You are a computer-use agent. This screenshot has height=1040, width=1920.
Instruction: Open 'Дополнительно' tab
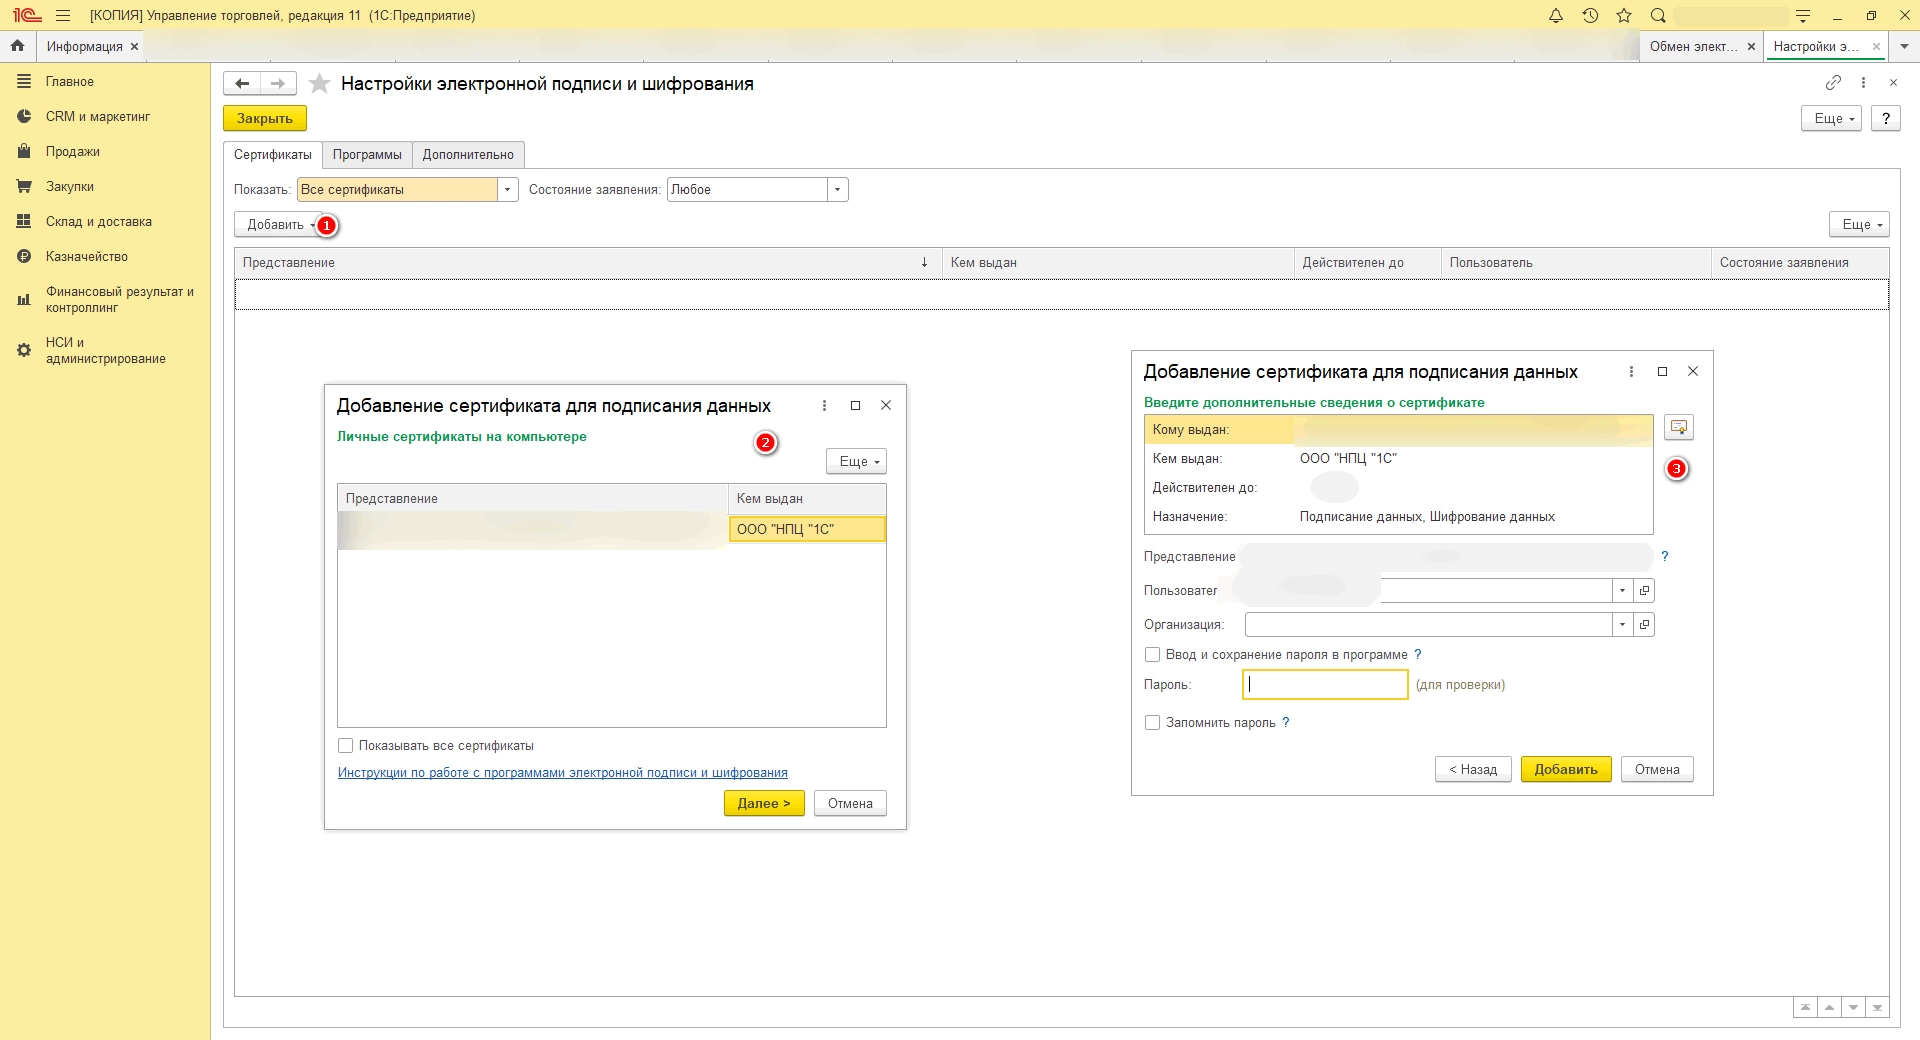pos(468,155)
